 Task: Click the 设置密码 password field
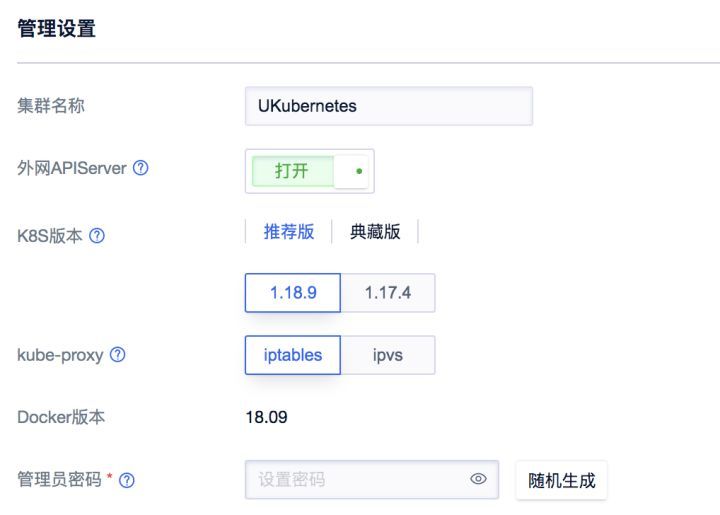point(355,480)
